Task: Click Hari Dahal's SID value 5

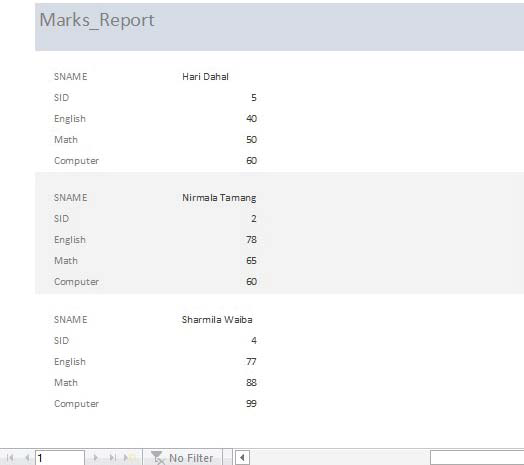Action: [x=254, y=98]
